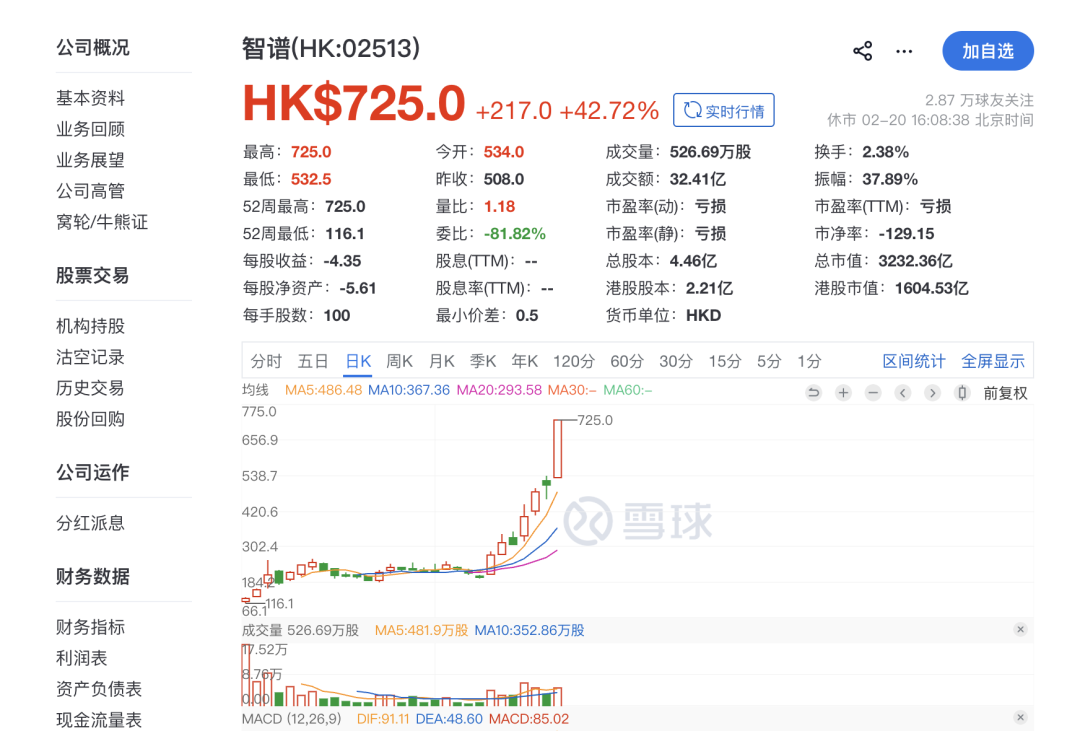This screenshot has width=1080, height=731.
Task: Click the candlestick style icon
Action: click(962, 393)
